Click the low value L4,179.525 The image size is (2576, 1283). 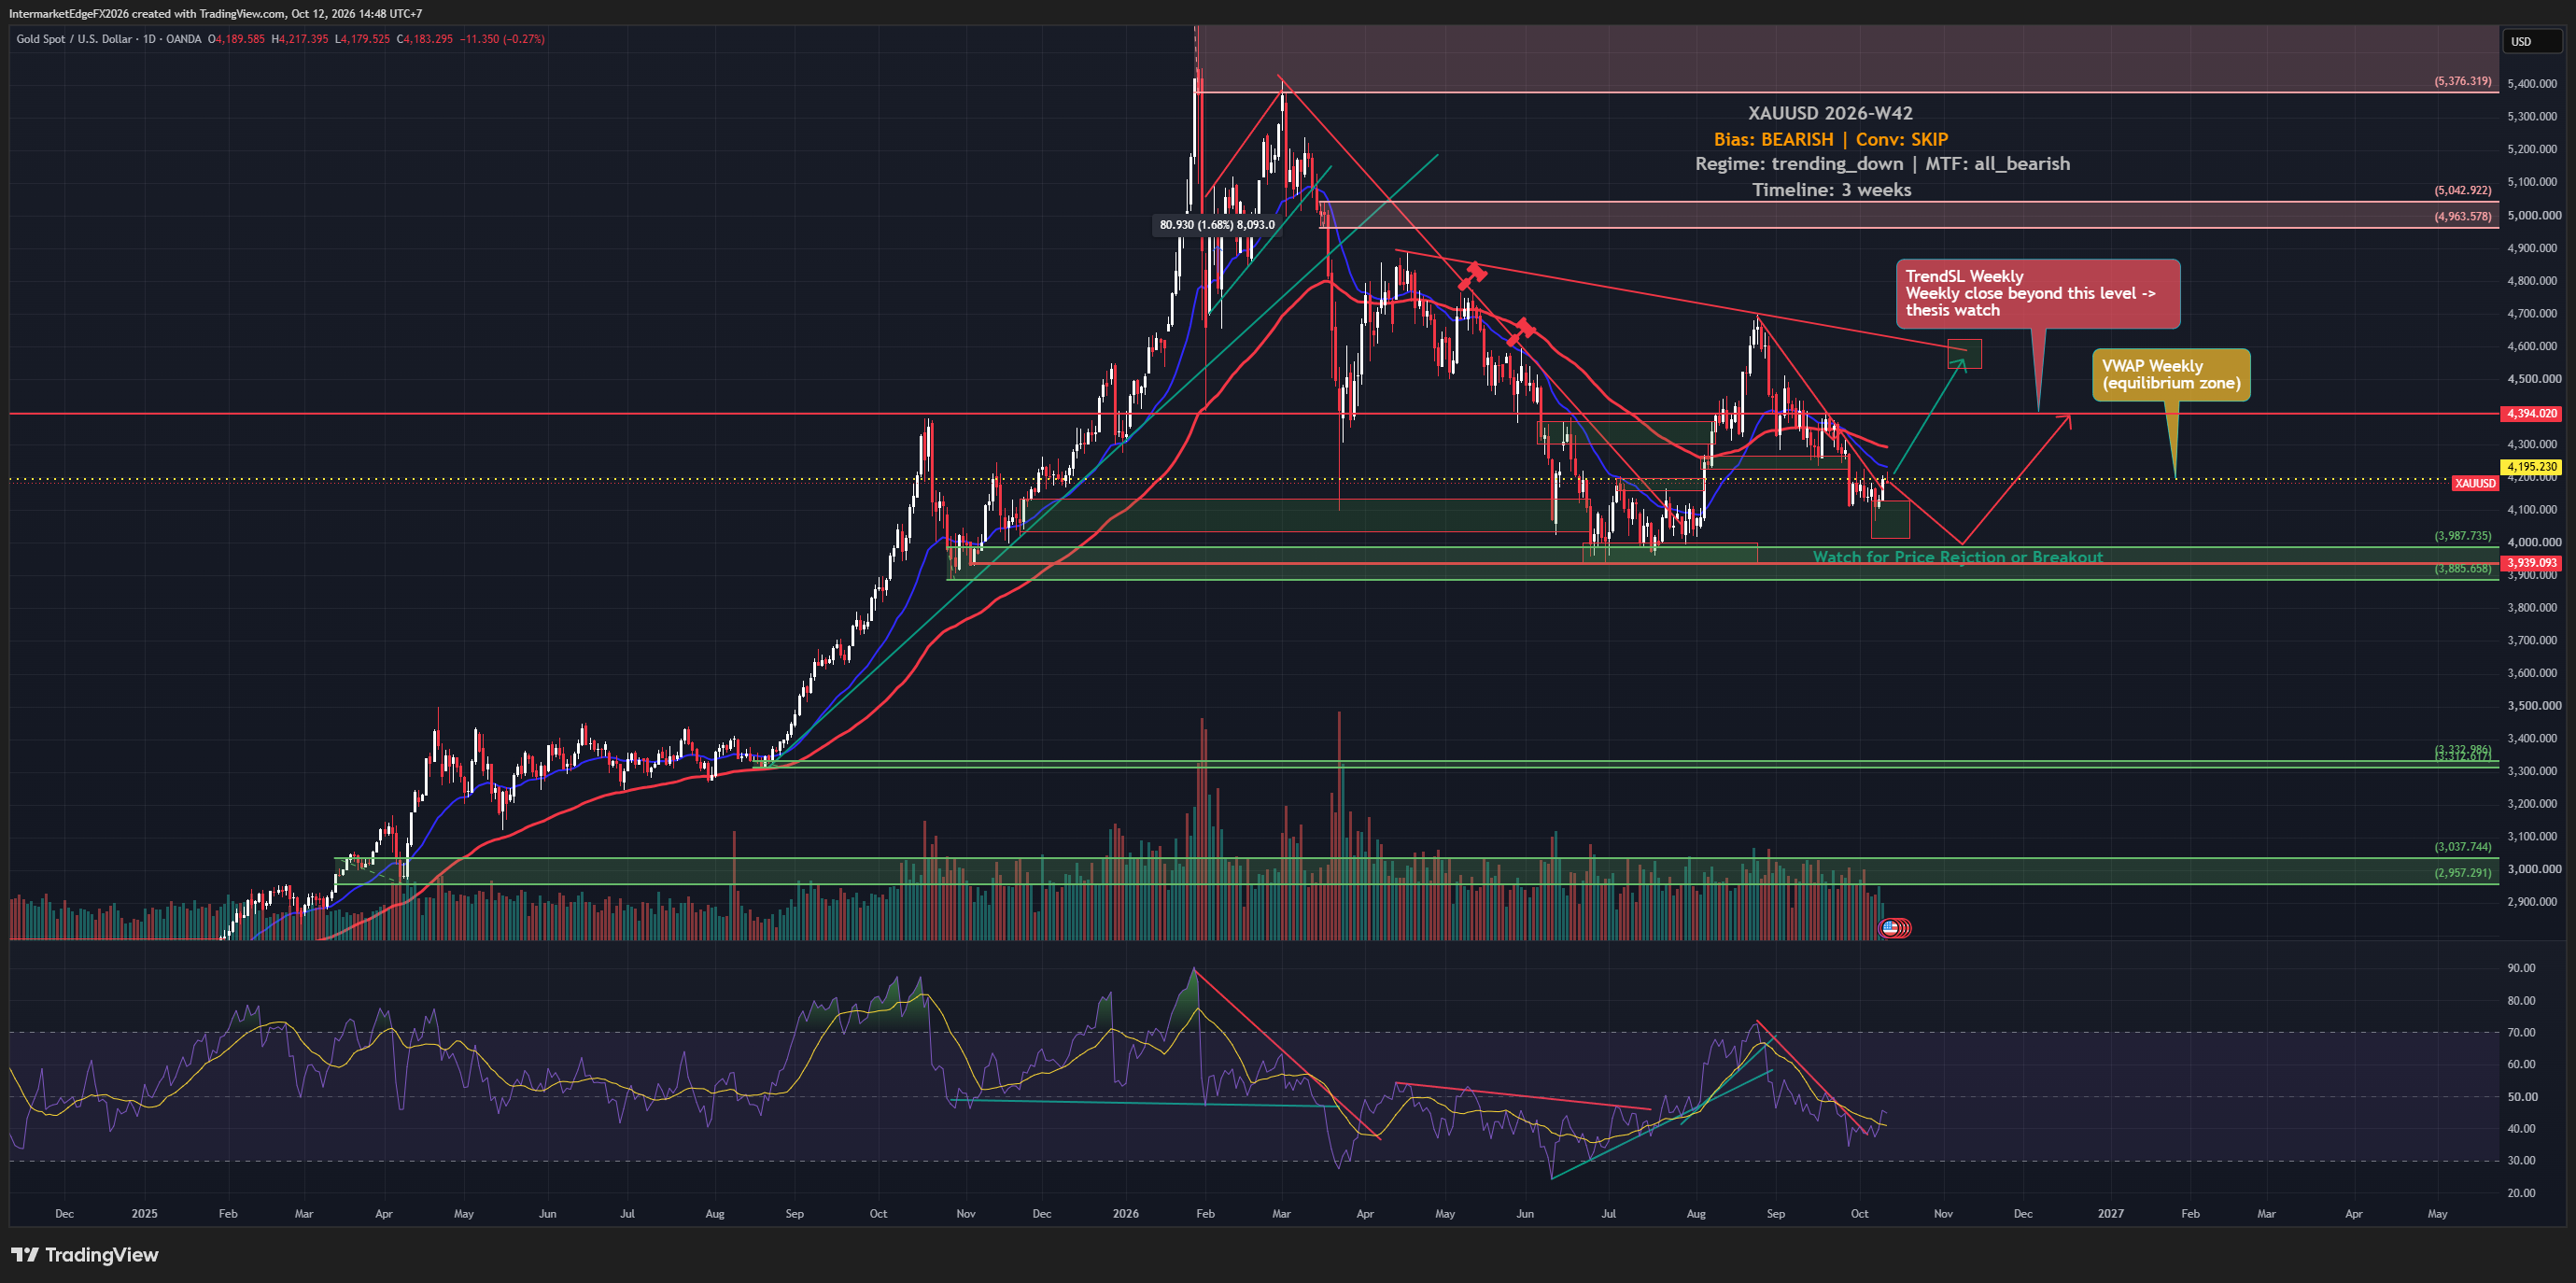(363, 39)
